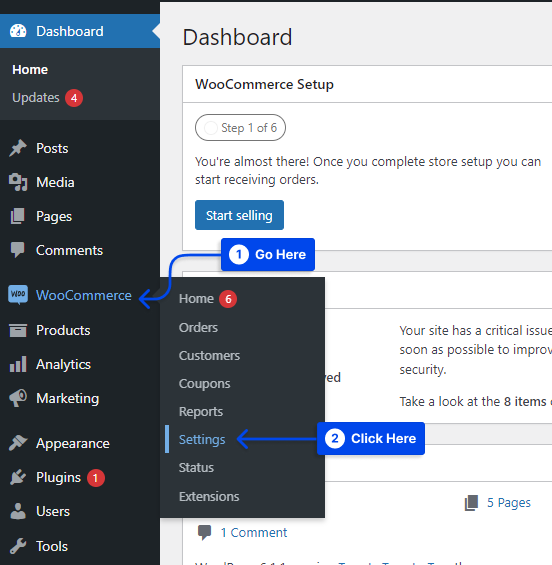Click the red 6 badge next to Home
This screenshot has height=565, width=552.
[228, 299]
